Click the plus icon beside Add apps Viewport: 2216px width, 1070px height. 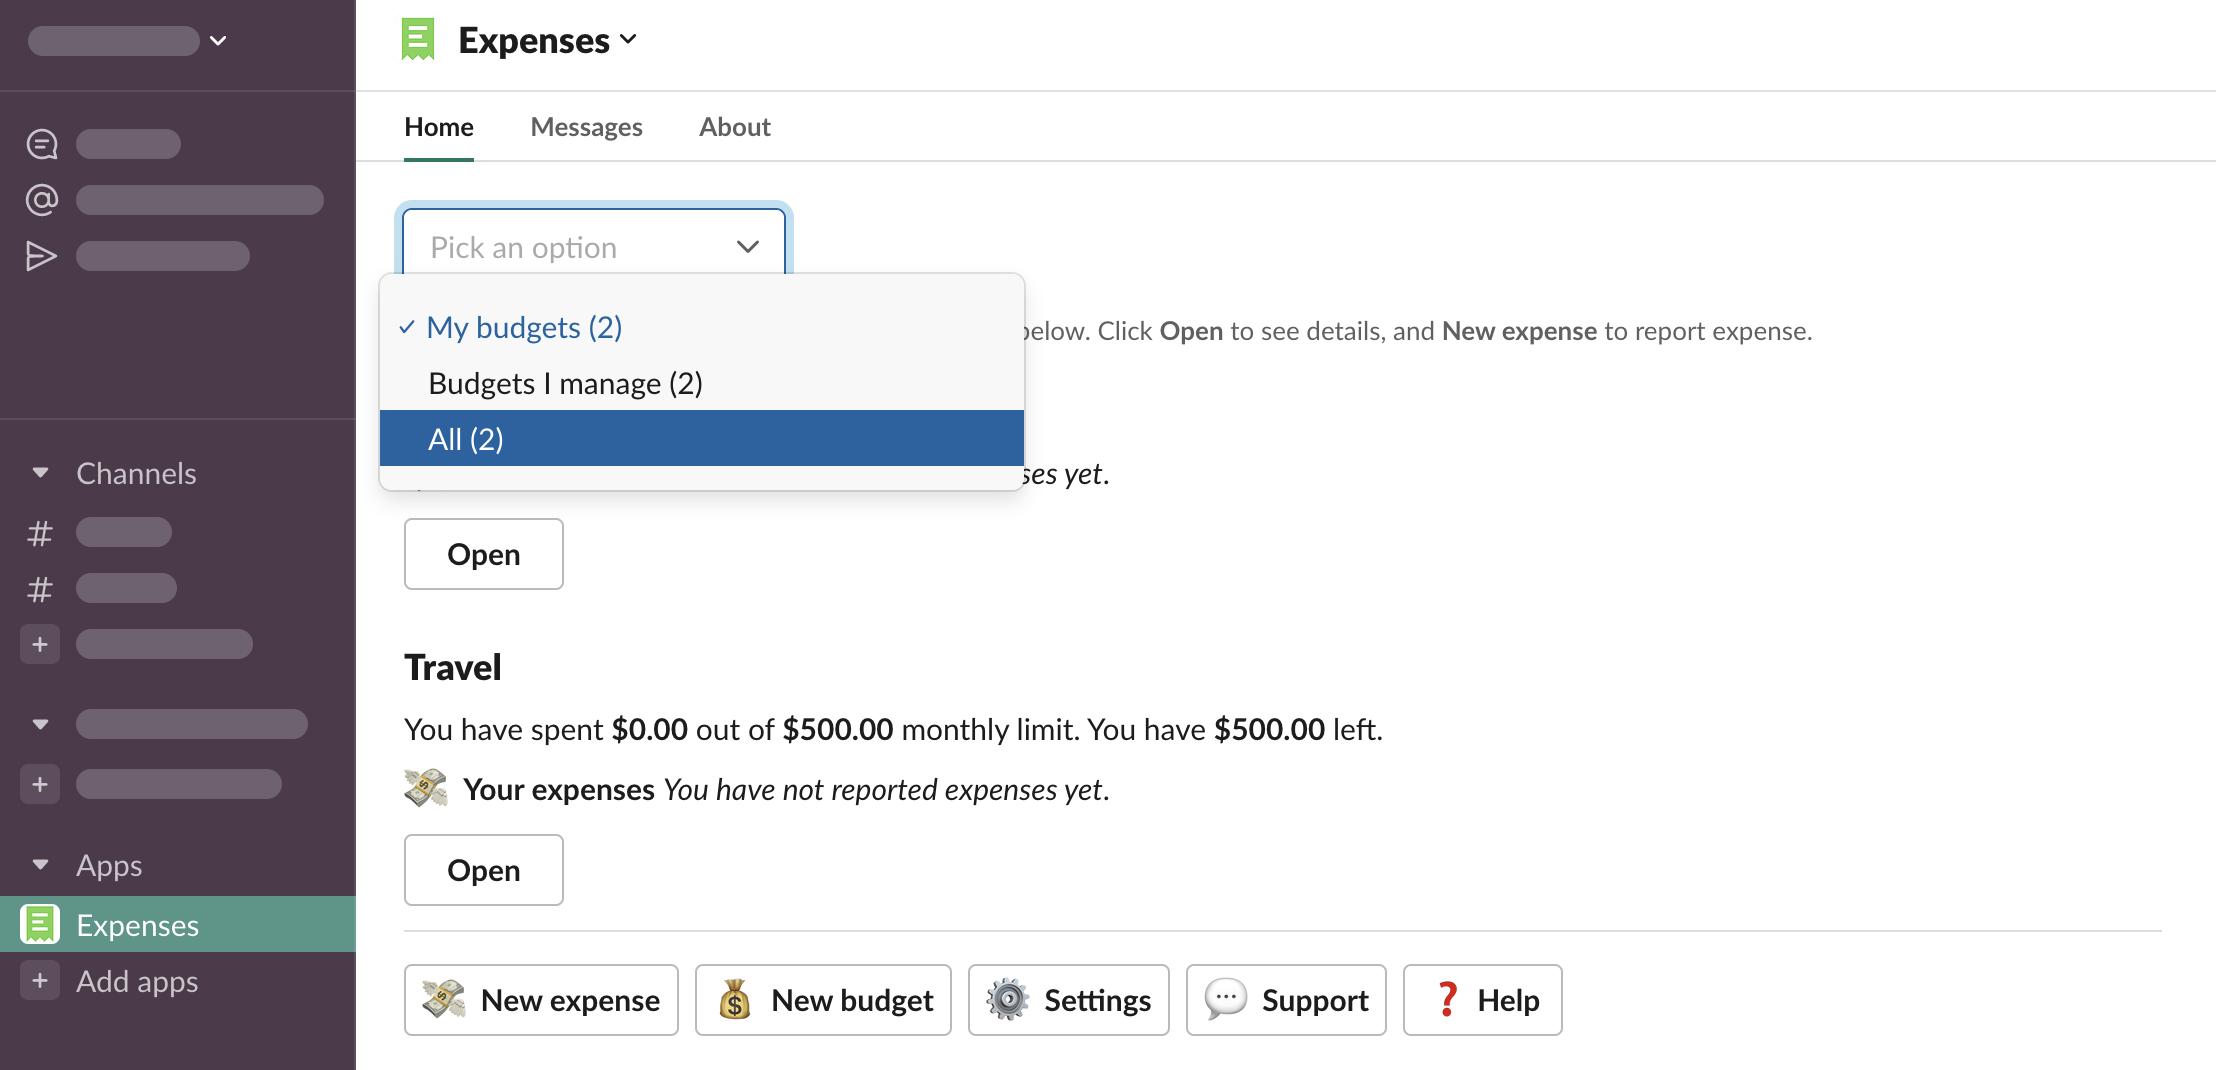[40, 981]
